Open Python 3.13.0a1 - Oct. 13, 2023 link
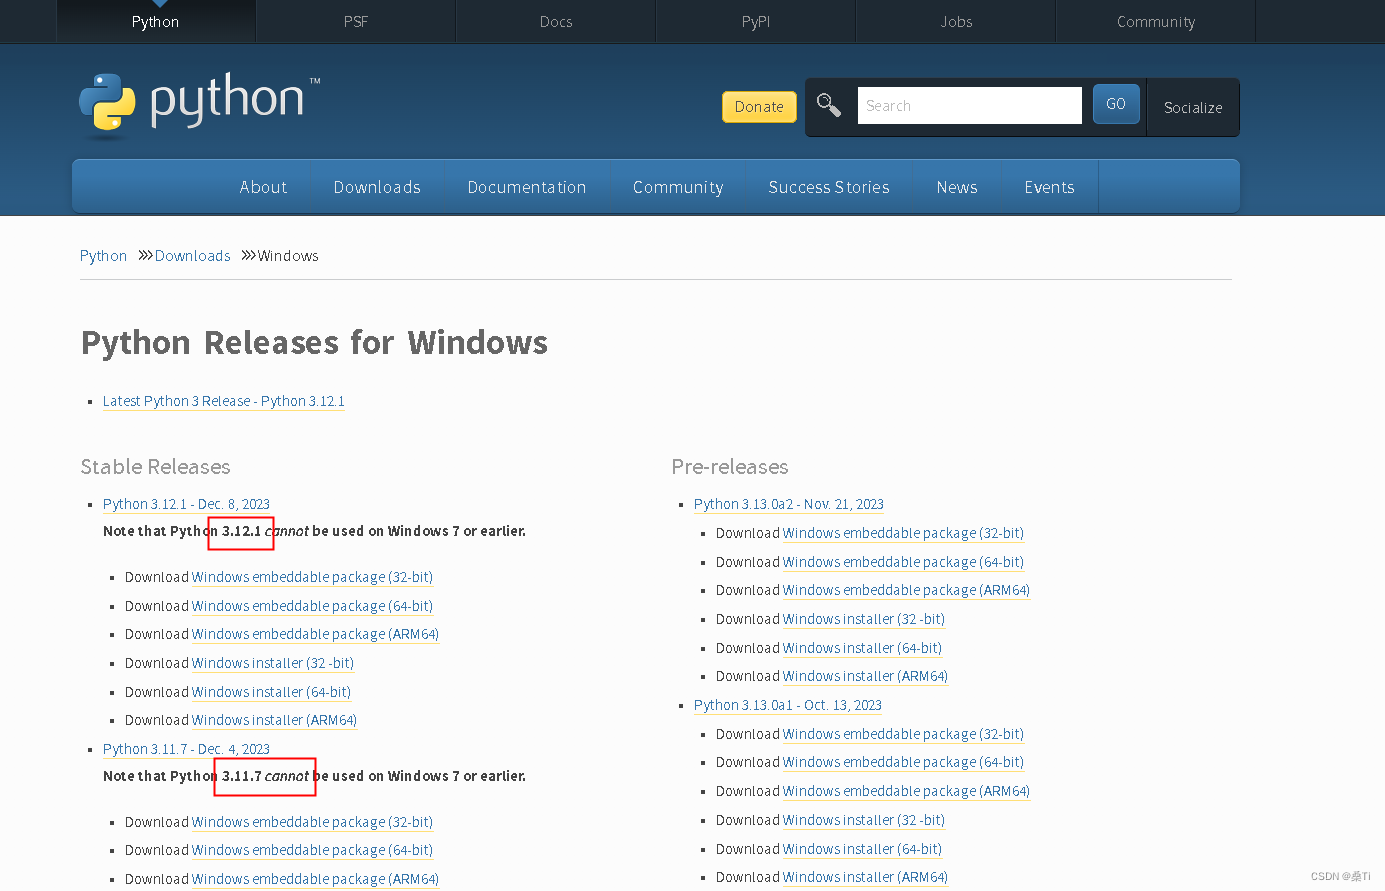 [788, 705]
